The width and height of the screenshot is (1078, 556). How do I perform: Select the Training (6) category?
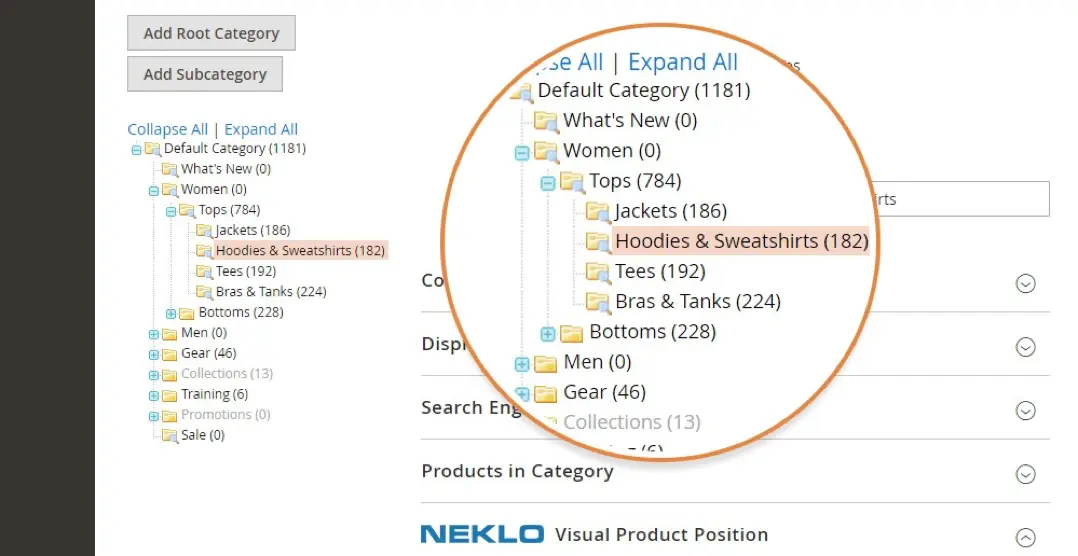[214, 394]
